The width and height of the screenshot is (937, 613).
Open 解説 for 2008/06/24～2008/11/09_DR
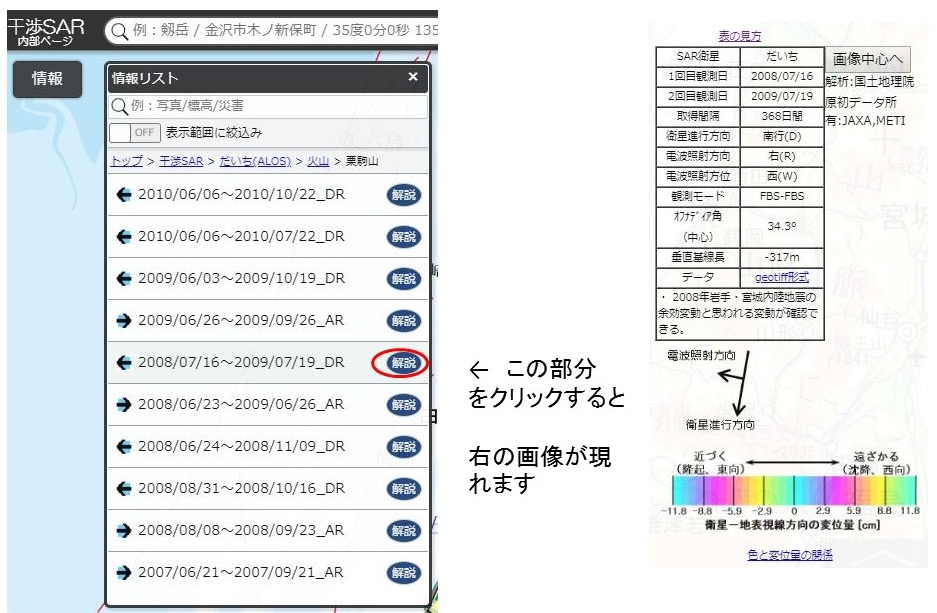403,446
